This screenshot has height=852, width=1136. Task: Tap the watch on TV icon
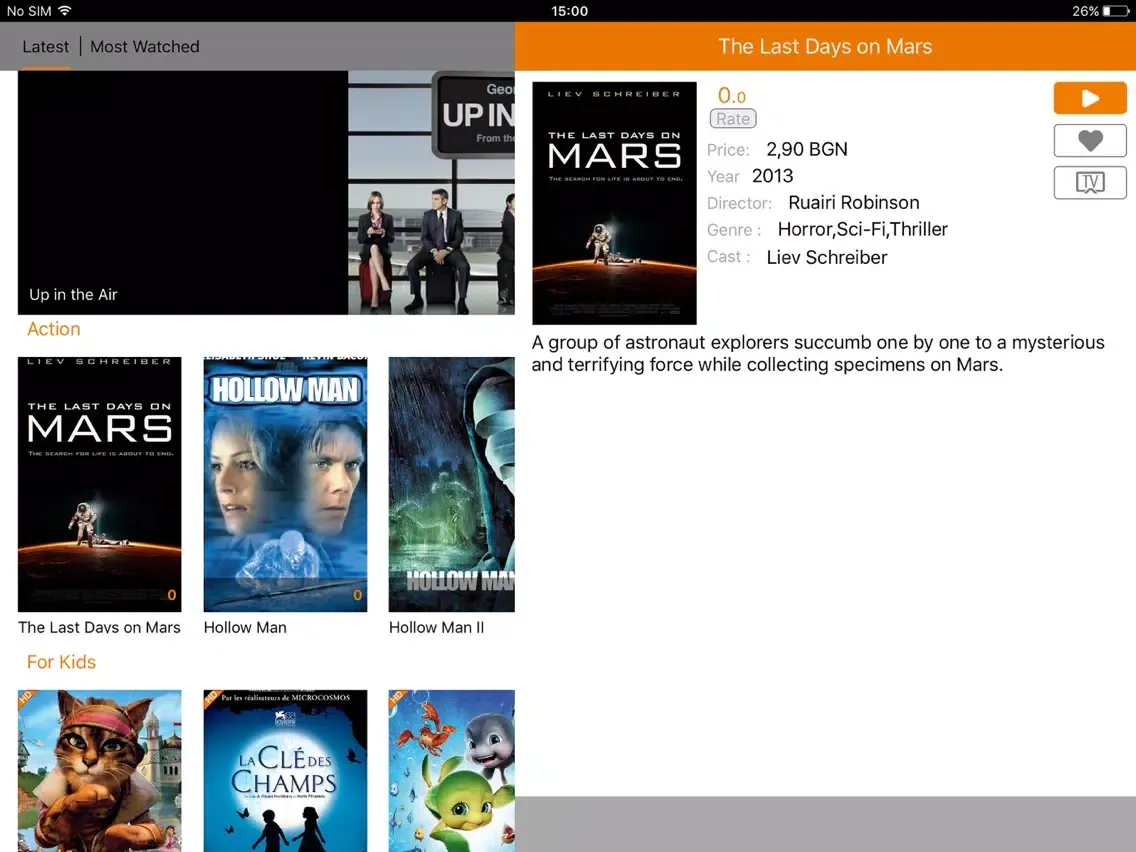pos(1090,182)
